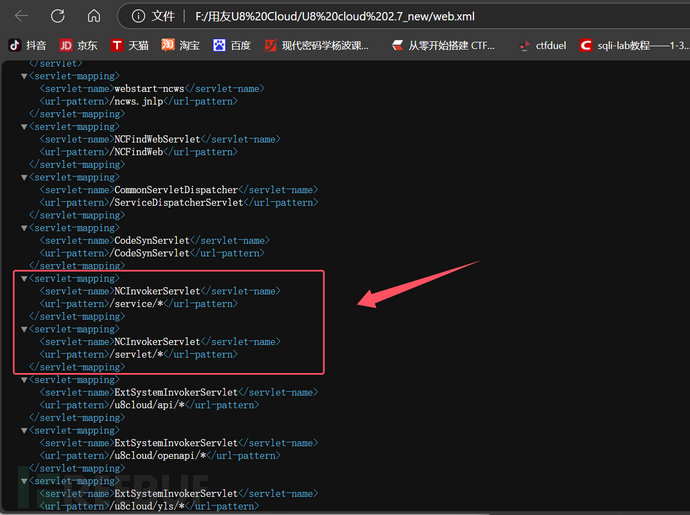Open the 从零开始搭建 CTF bookmark
The width and height of the screenshot is (690, 515).
(x=444, y=45)
